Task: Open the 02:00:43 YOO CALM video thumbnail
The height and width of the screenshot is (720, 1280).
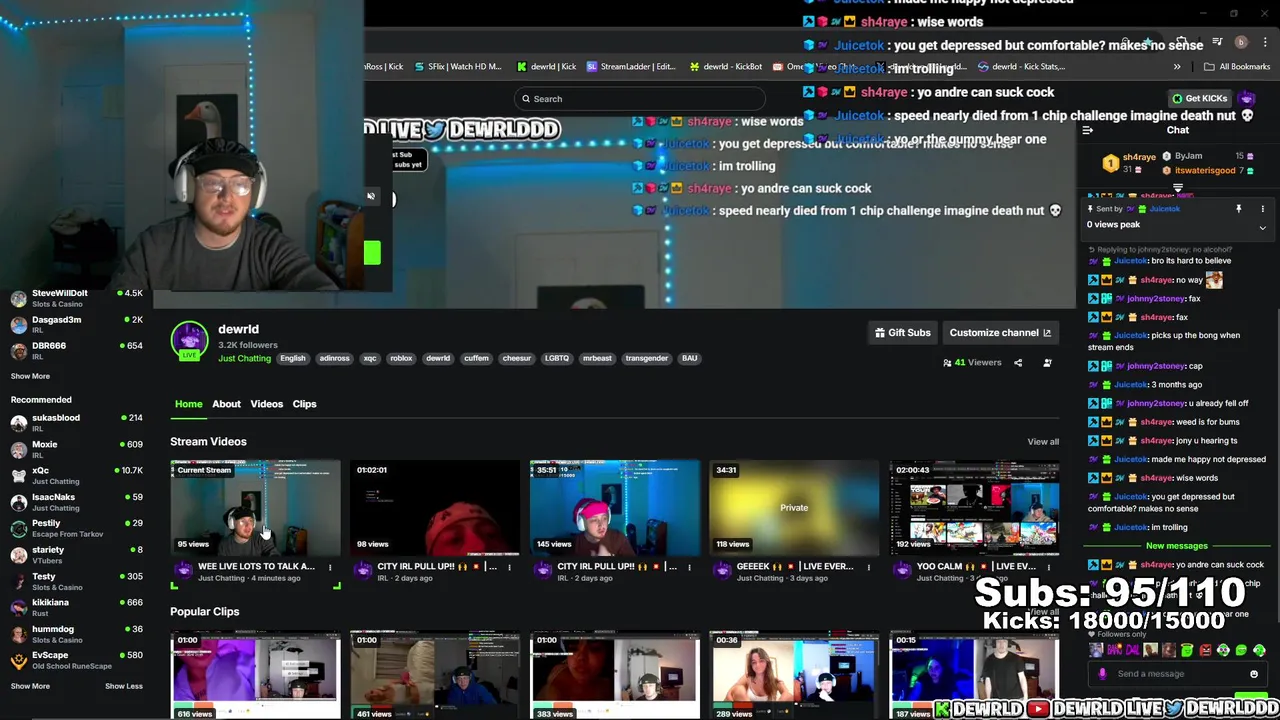Action: click(974, 507)
